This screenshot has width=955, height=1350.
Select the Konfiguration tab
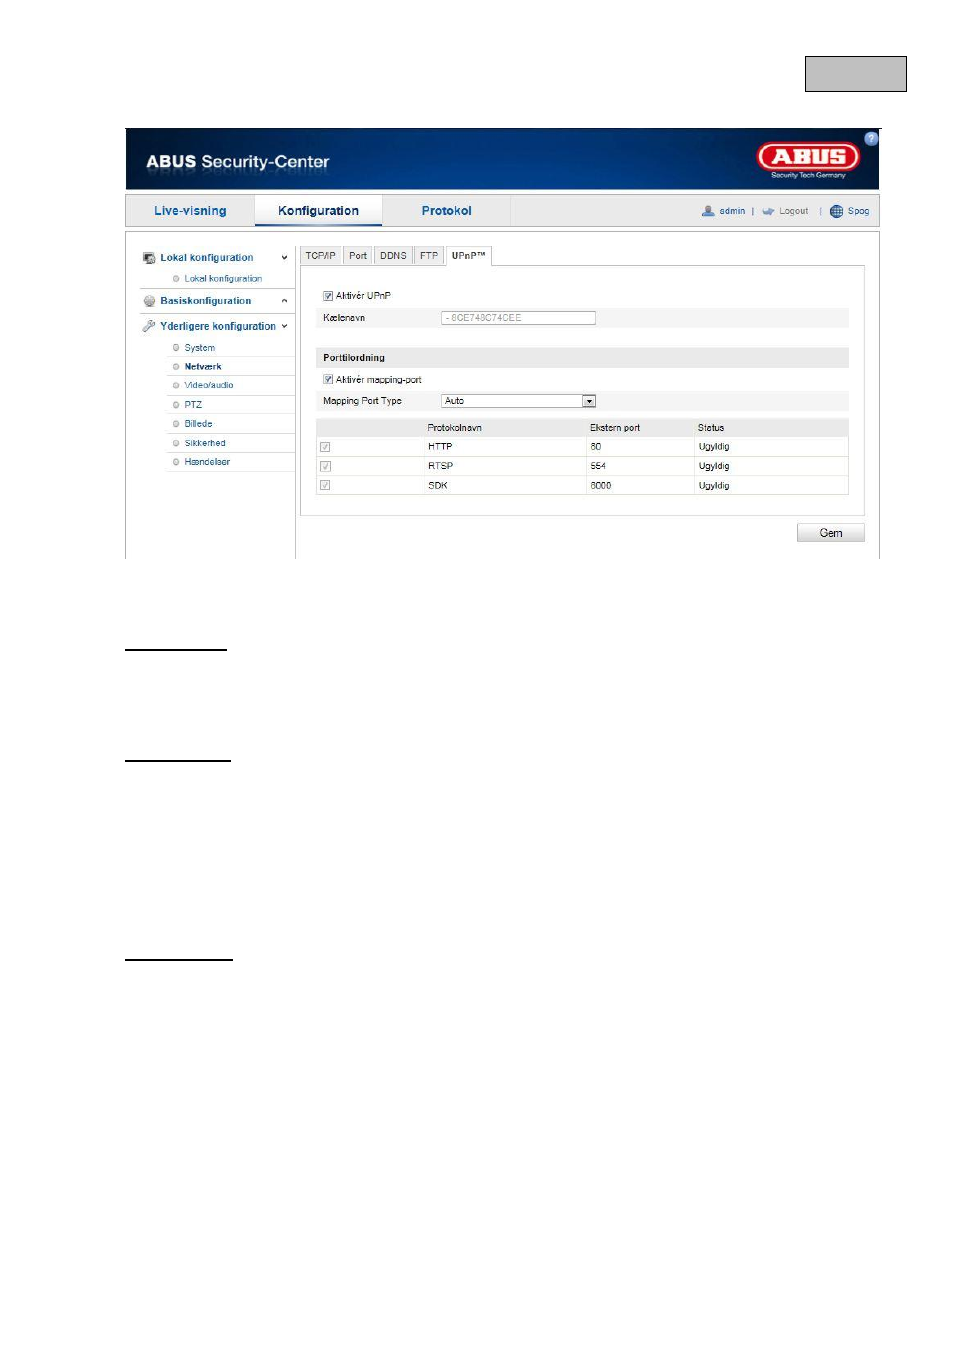318,211
